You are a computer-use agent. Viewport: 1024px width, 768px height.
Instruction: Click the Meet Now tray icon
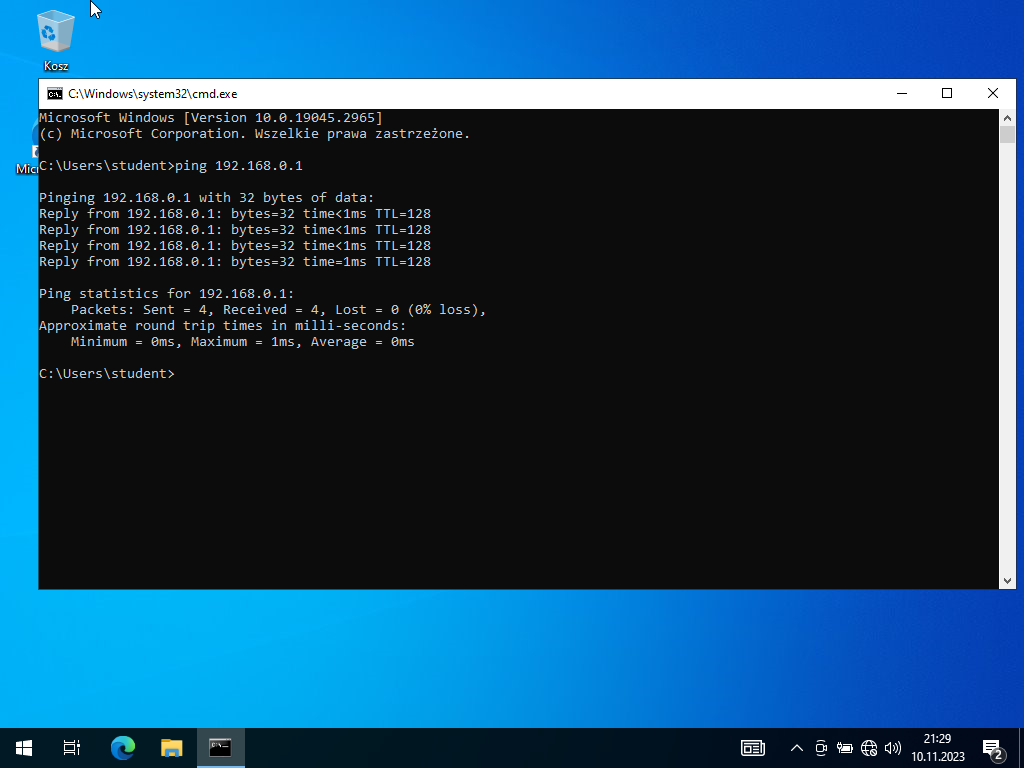[821, 748]
